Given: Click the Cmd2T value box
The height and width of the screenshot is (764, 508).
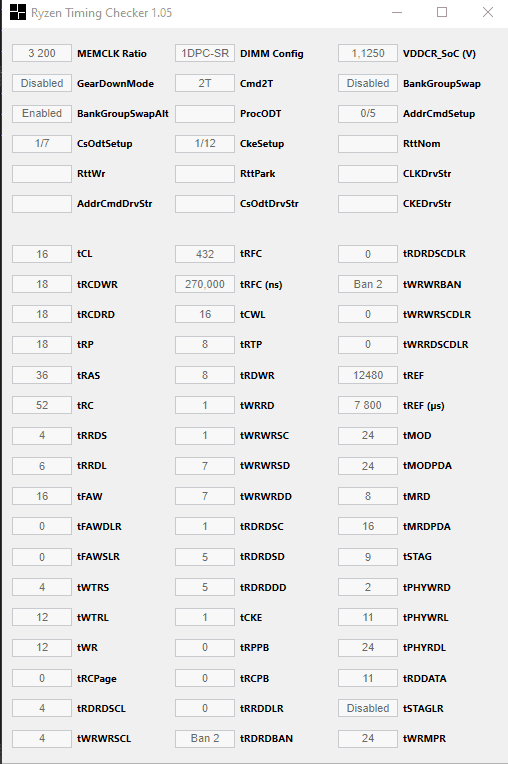Looking at the screenshot, I should 205,83.
